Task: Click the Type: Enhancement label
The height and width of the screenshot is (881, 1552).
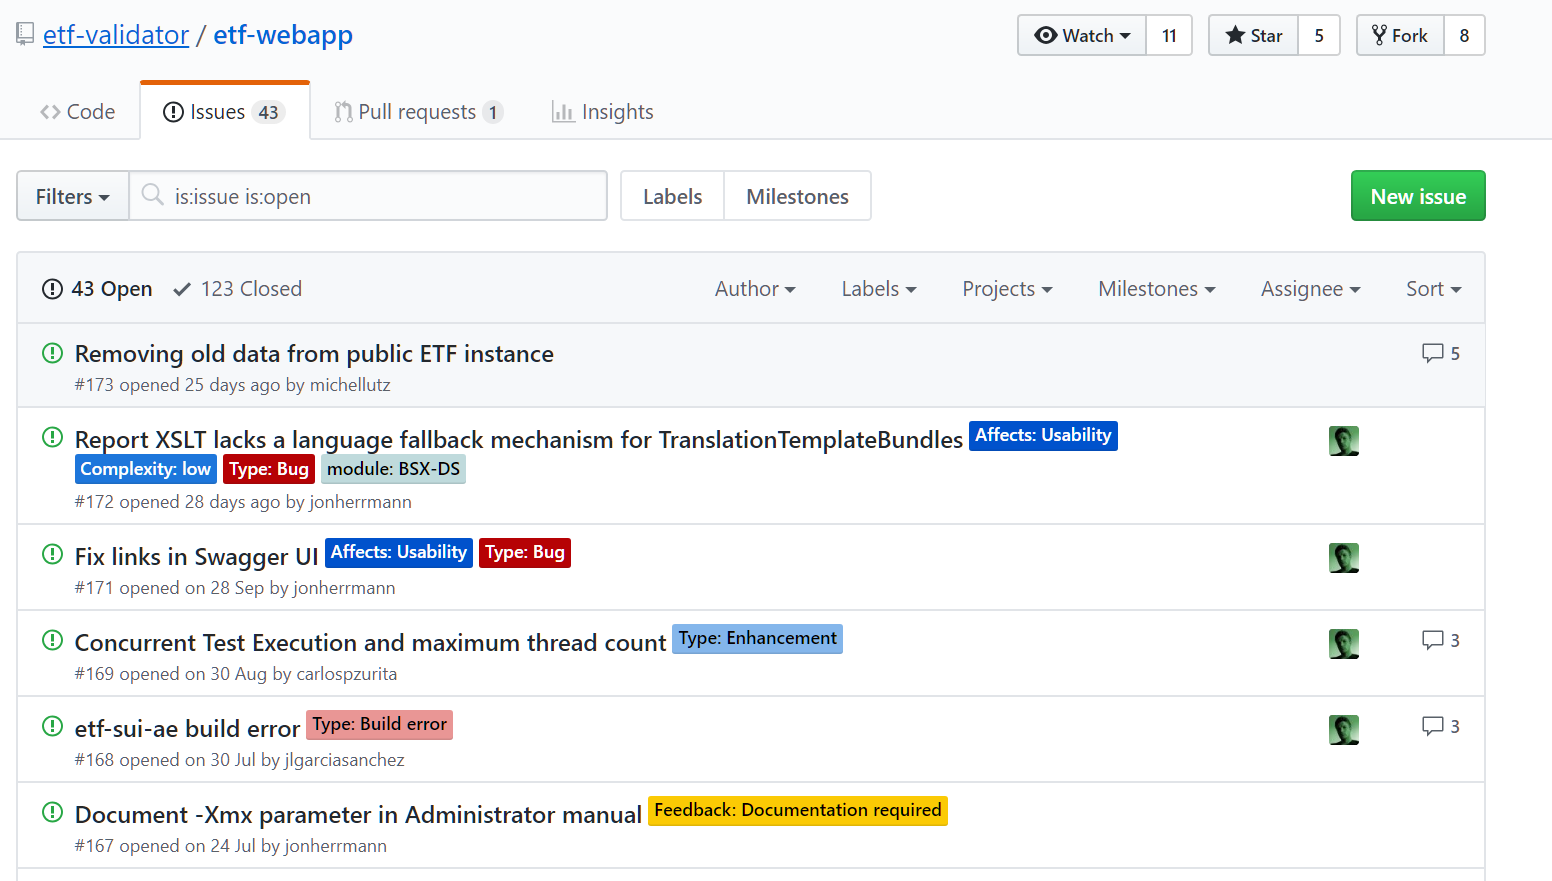Action: pyautogui.click(x=758, y=638)
